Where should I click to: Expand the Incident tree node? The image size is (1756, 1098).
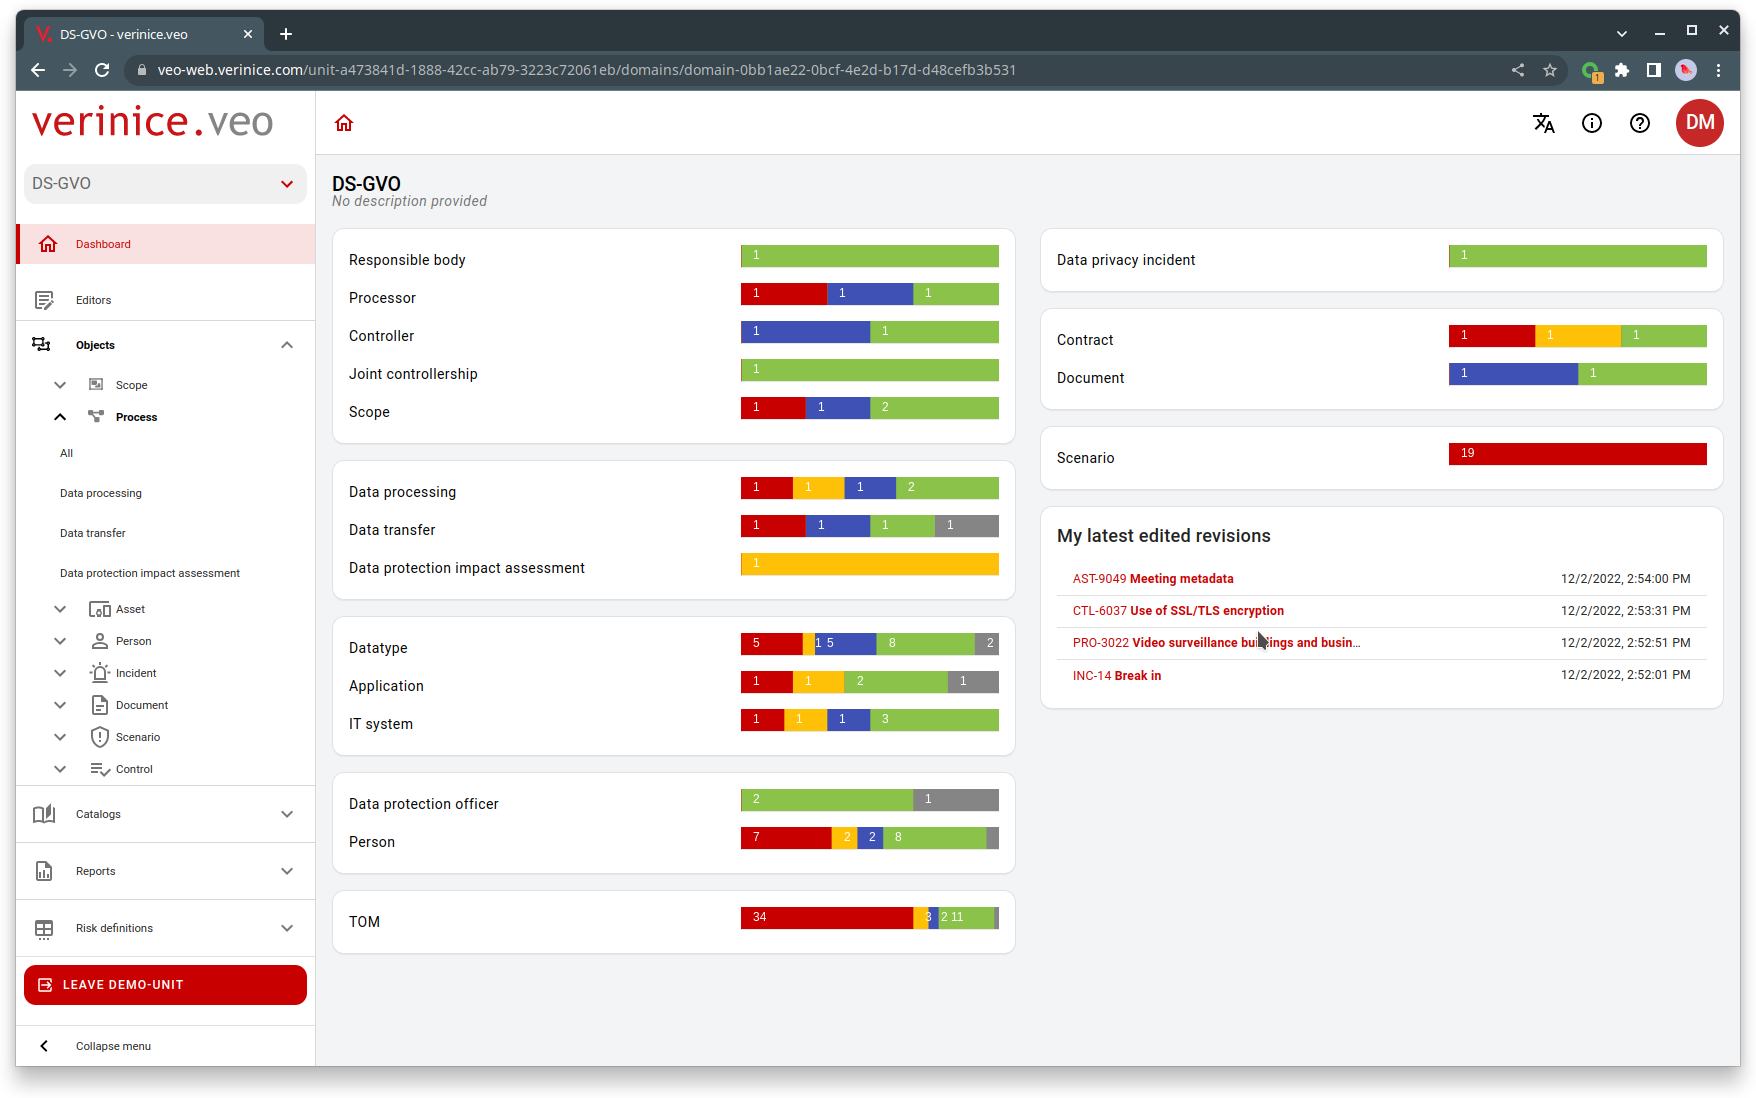point(60,673)
